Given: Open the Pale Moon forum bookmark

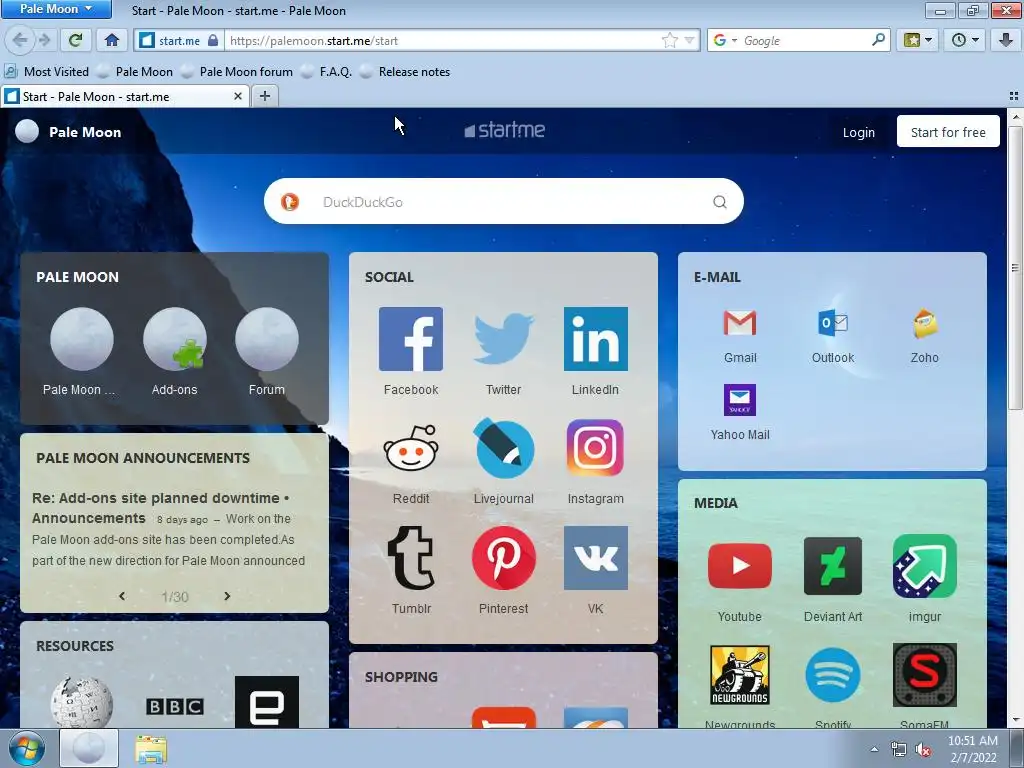Looking at the screenshot, I should pos(236,72).
